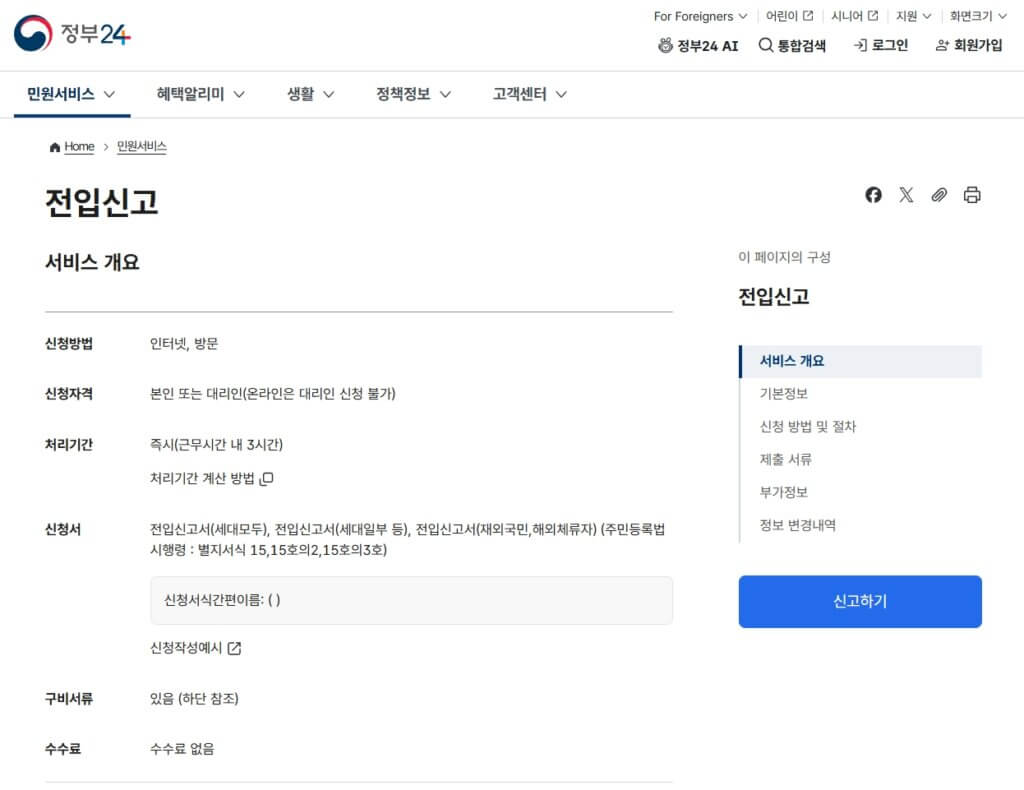Screen dimensions: 1024x790
Task: Expand the 화면크기 dropdown
Action: point(975,16)
